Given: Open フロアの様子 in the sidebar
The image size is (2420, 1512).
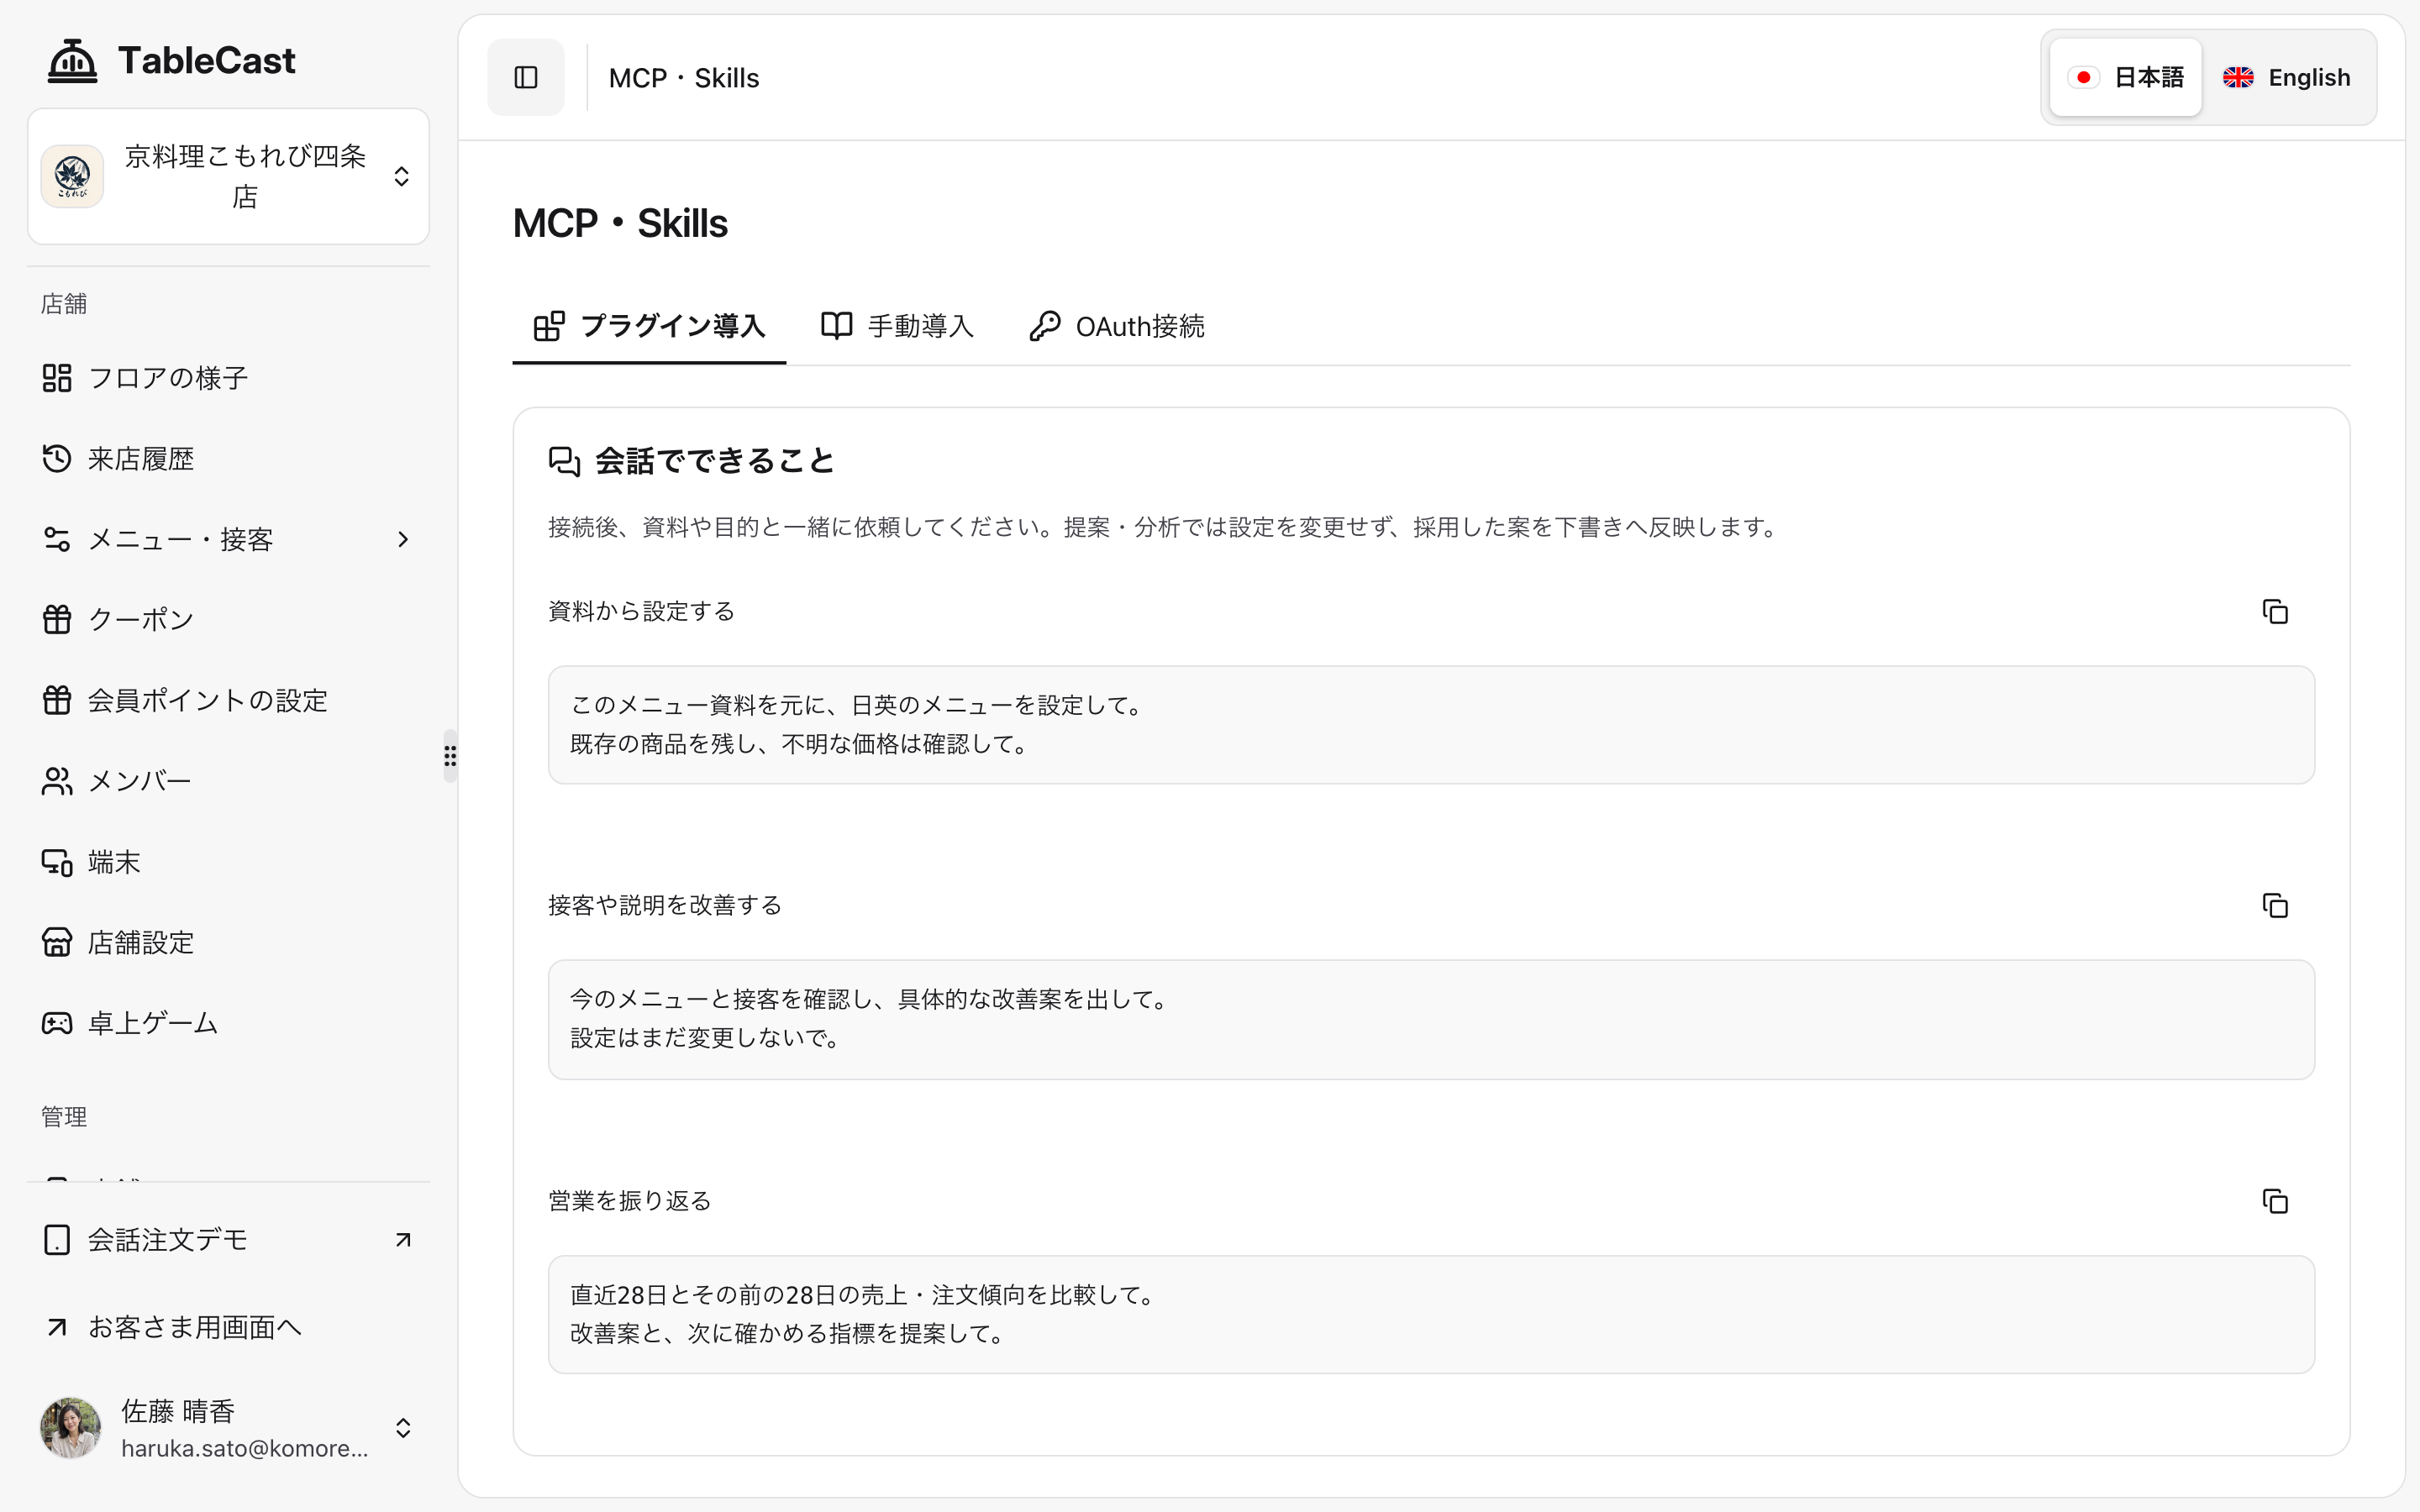Looking at the screenshot, I should click(x=228, y=378).
